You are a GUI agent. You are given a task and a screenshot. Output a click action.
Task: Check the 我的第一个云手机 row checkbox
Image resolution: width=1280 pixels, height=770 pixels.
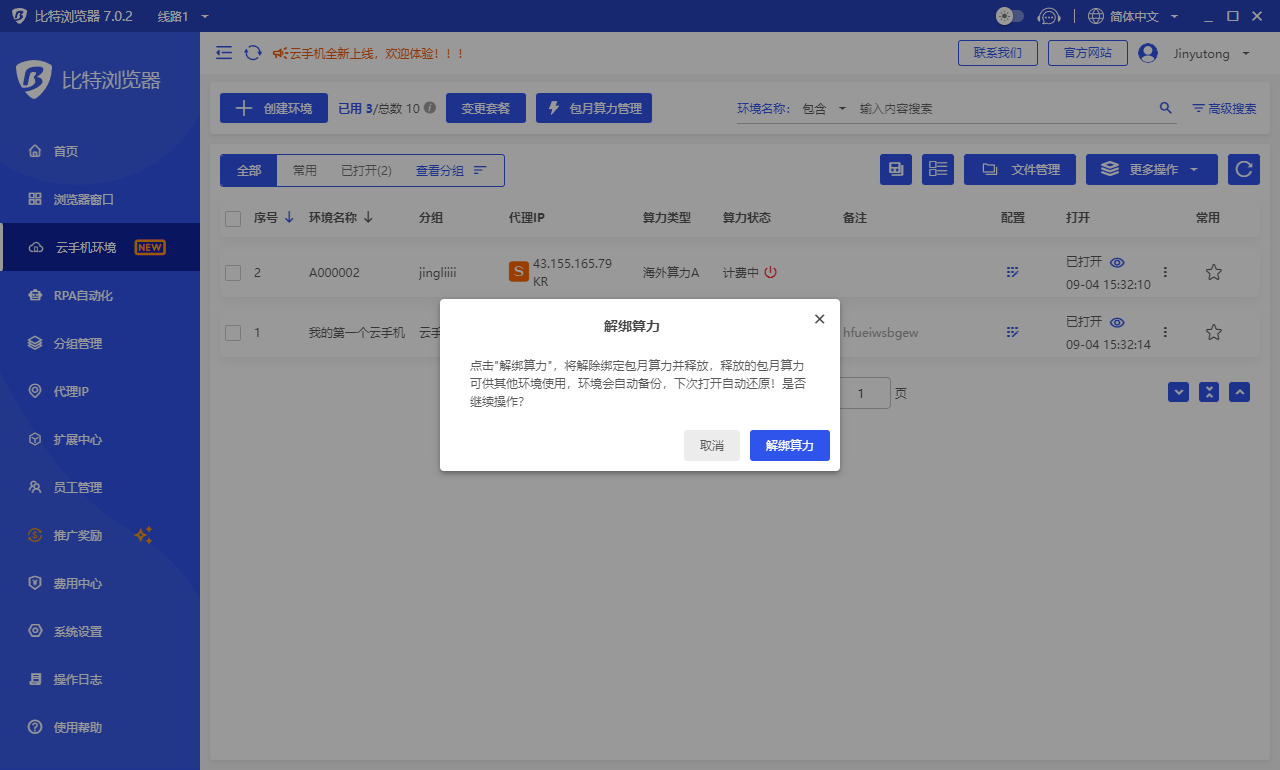(233, 332)
